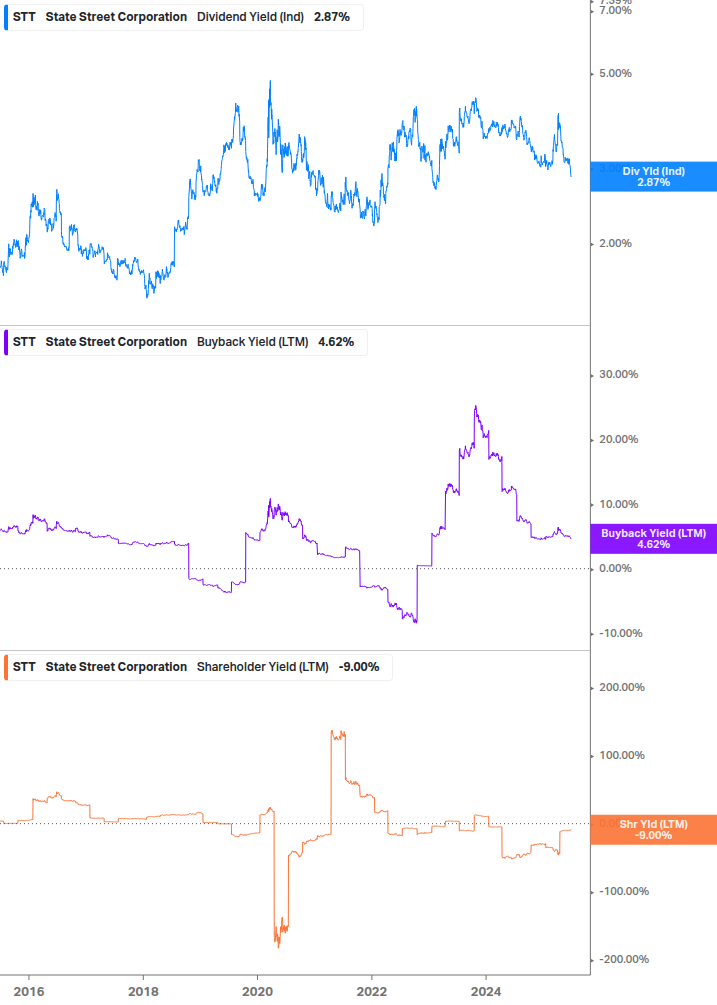
Task: Click the 200.00% tick on shareholder yield axis
Action: [x=622, y=687]
